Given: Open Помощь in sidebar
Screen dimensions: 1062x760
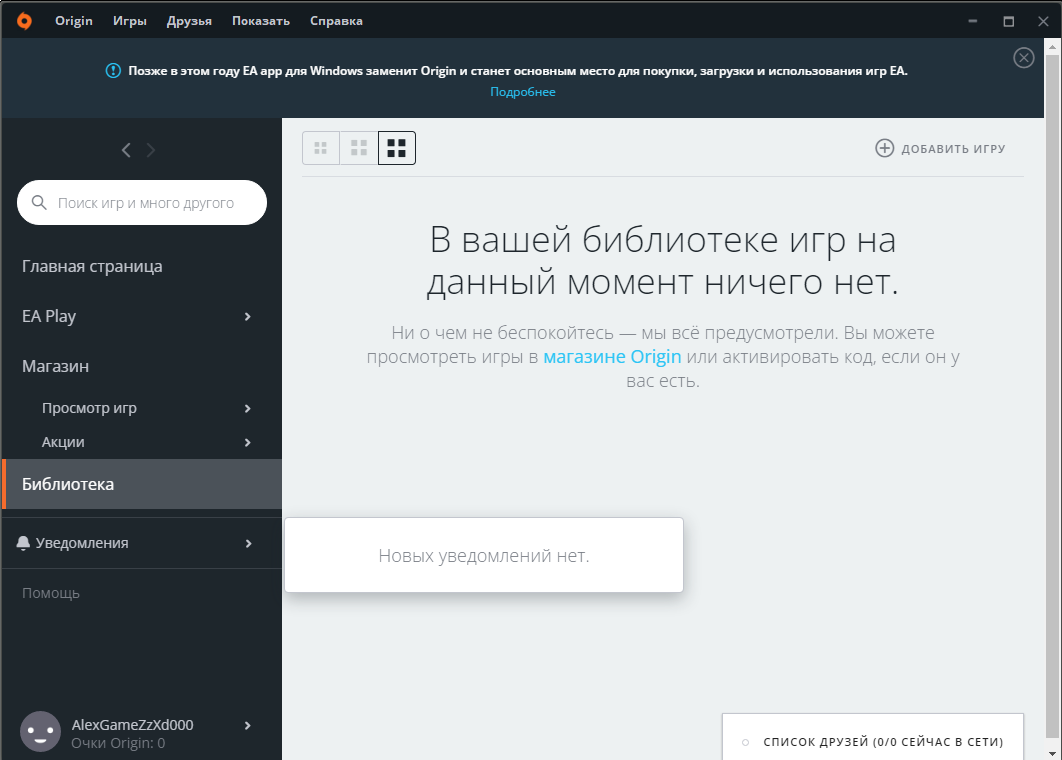Looking at the screenshot, I should pos(51,593).
